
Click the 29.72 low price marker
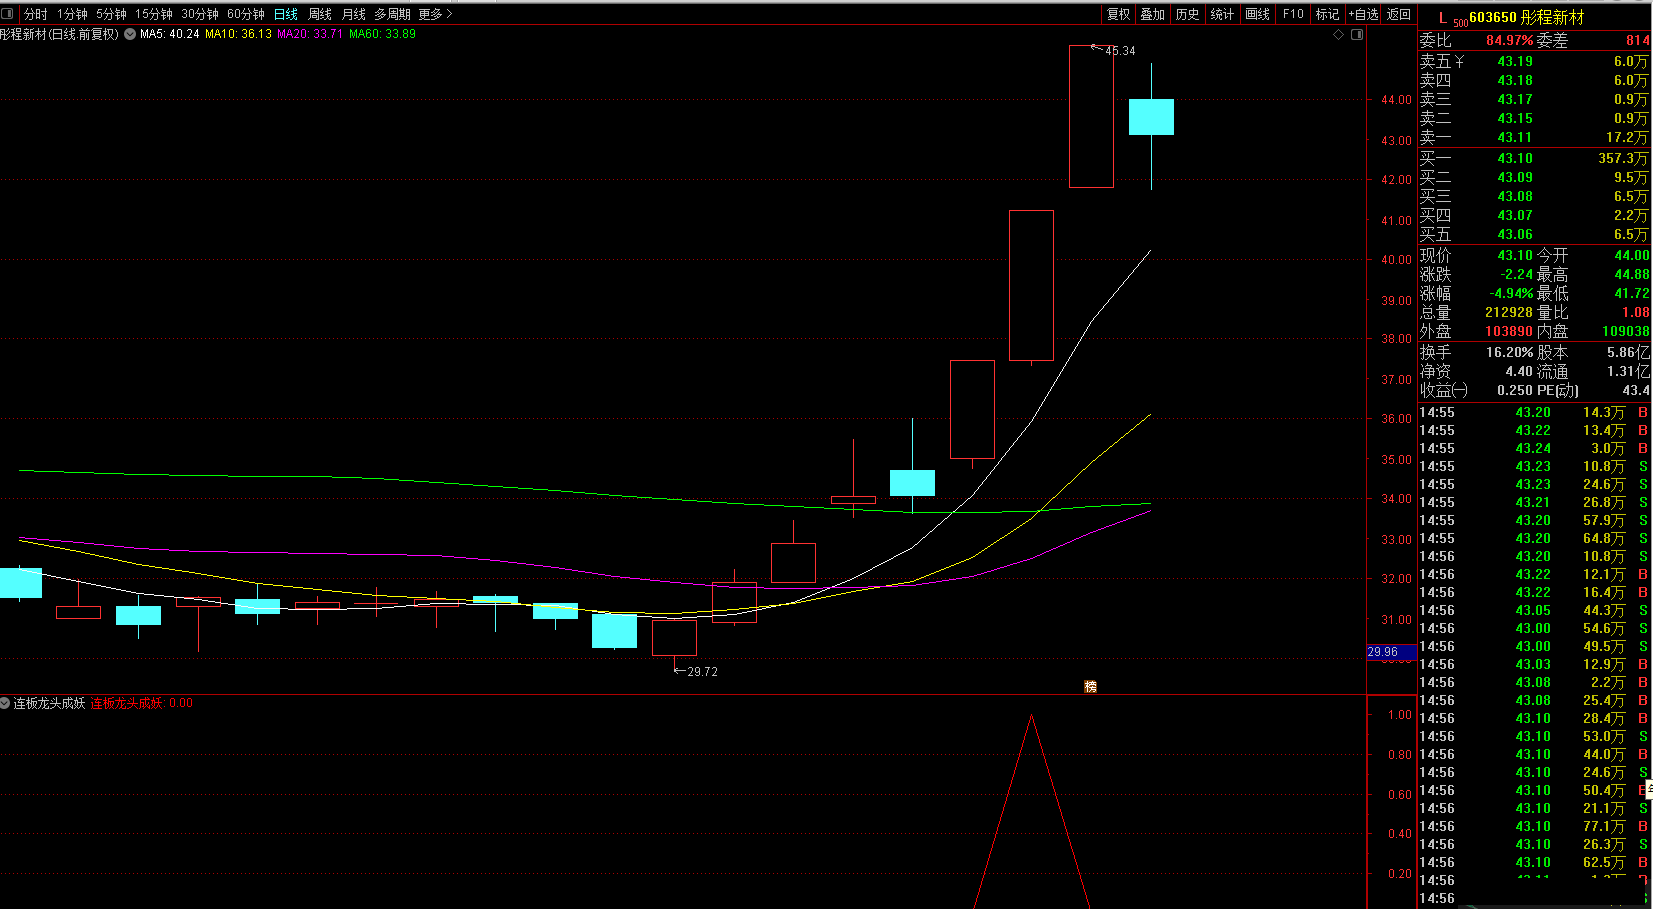(702, 672)
